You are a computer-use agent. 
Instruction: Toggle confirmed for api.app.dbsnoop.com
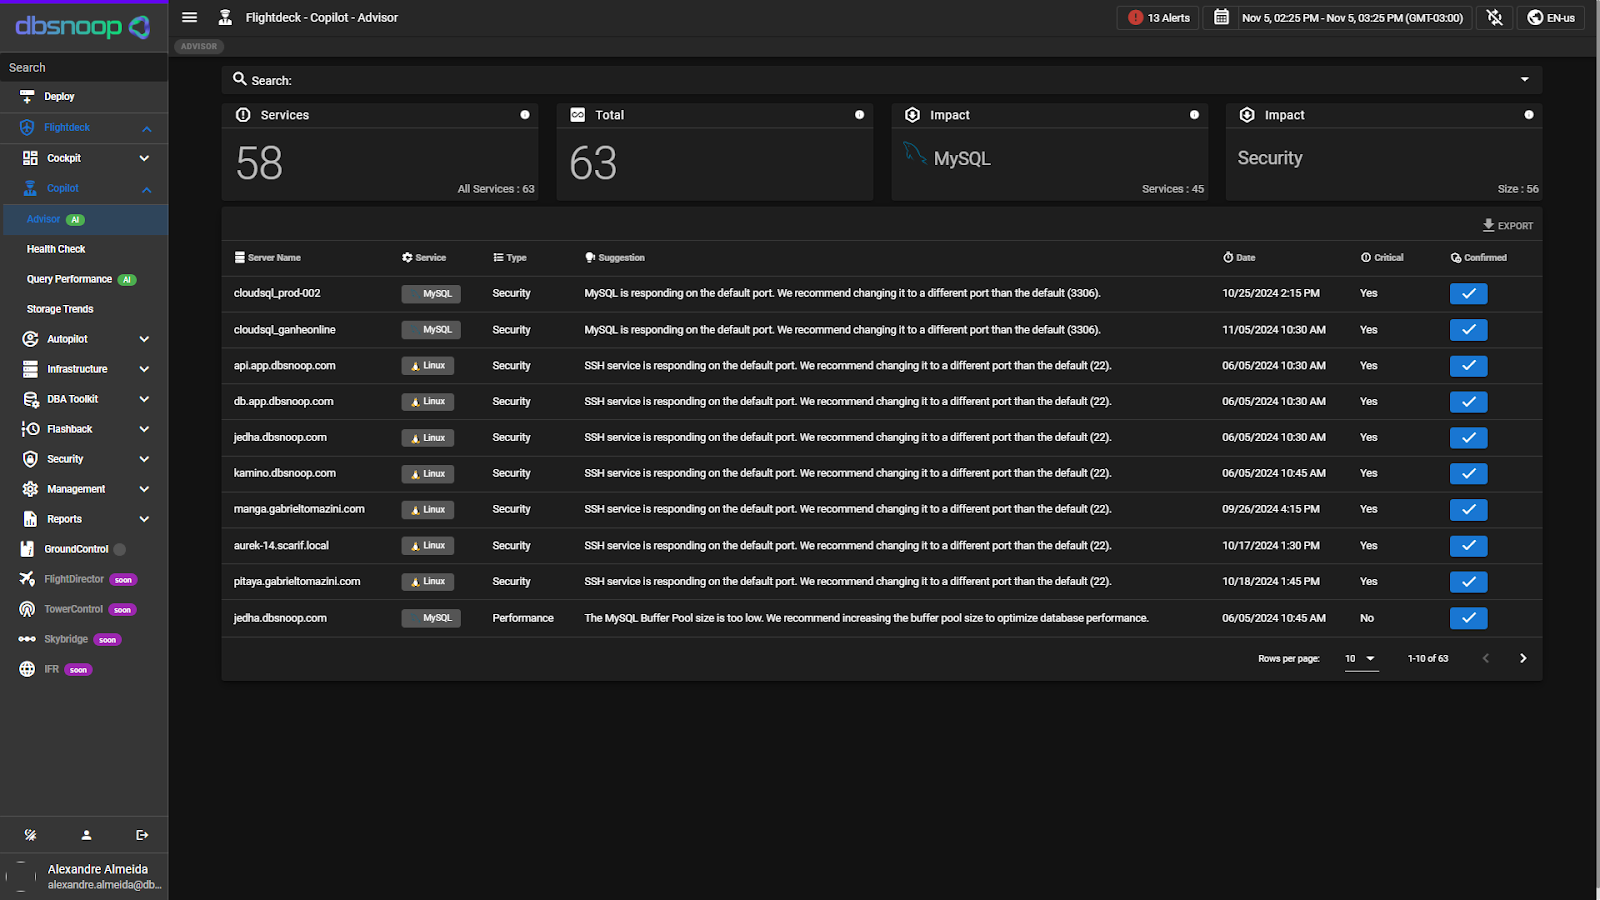(1468, 366)
